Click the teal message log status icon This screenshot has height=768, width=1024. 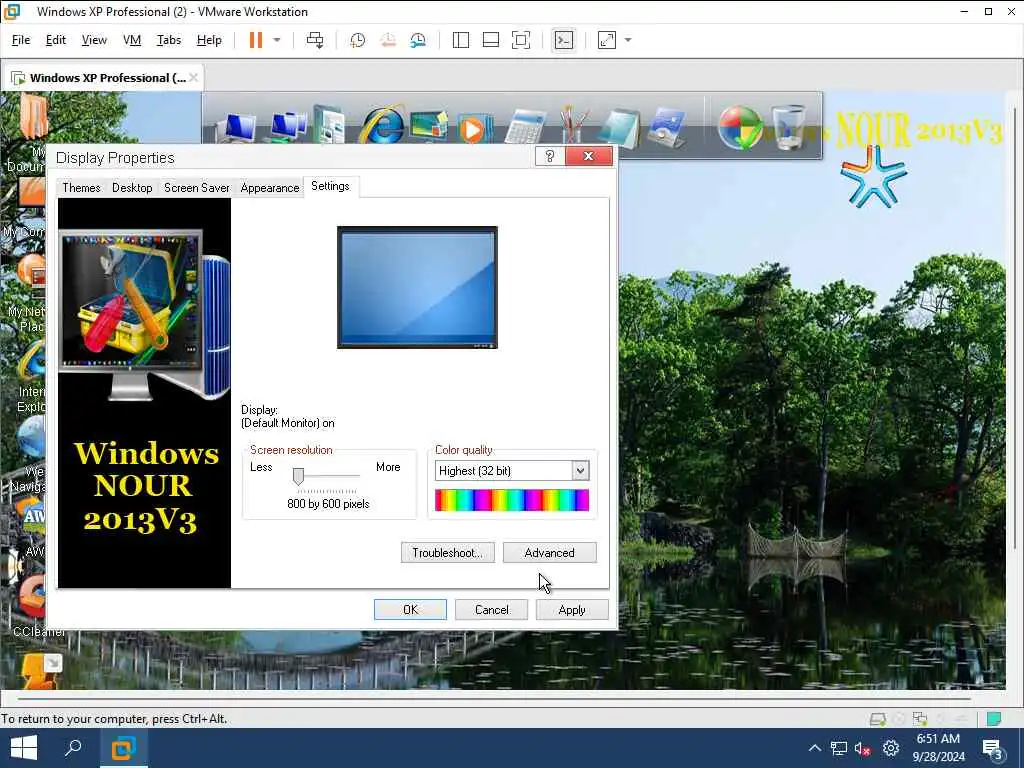click(x=994, y=719)
